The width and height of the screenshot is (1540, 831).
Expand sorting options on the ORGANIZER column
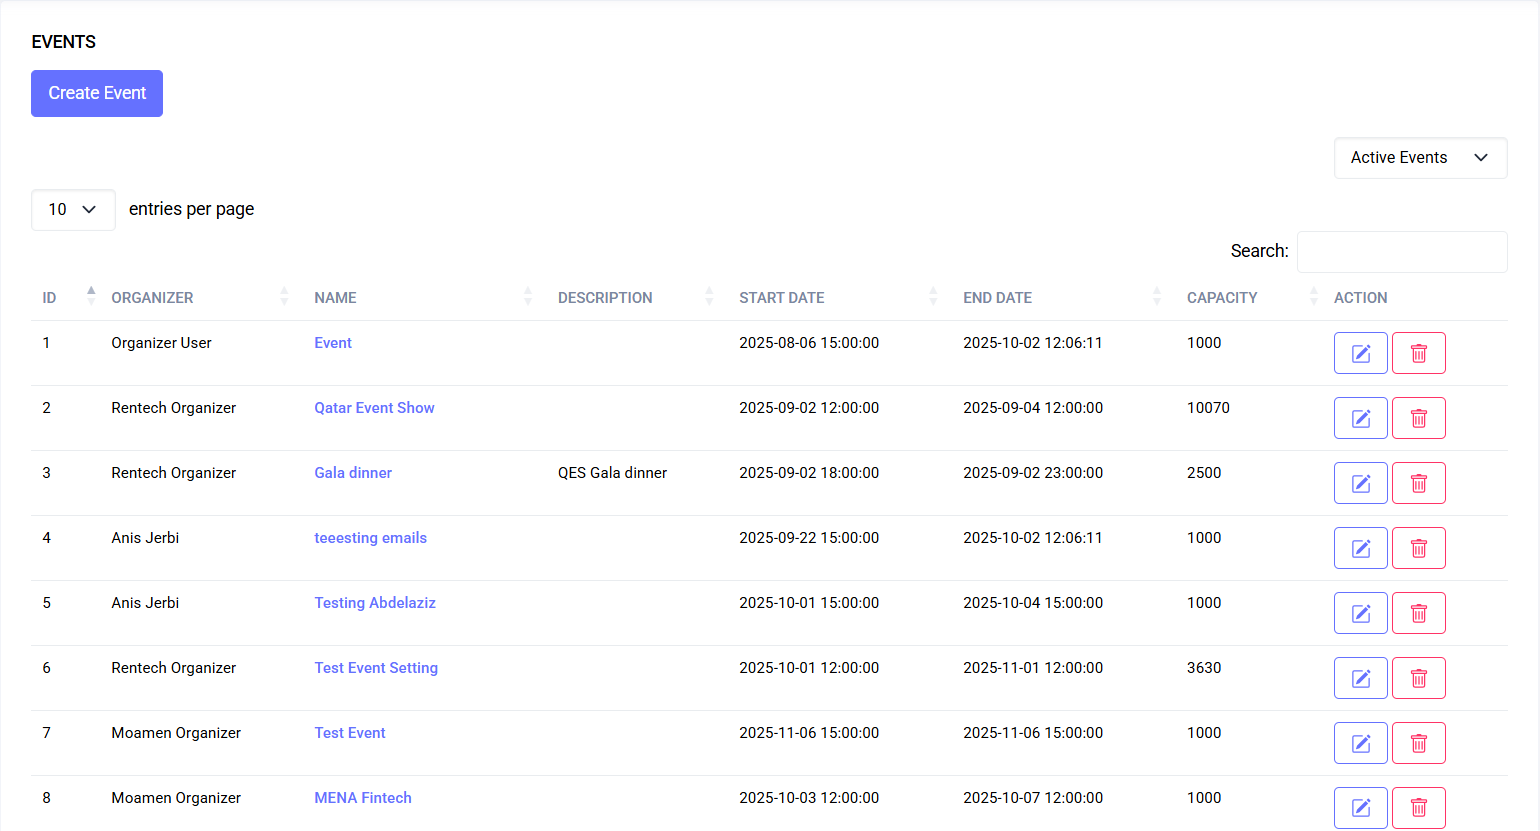(x=284, y=297)
